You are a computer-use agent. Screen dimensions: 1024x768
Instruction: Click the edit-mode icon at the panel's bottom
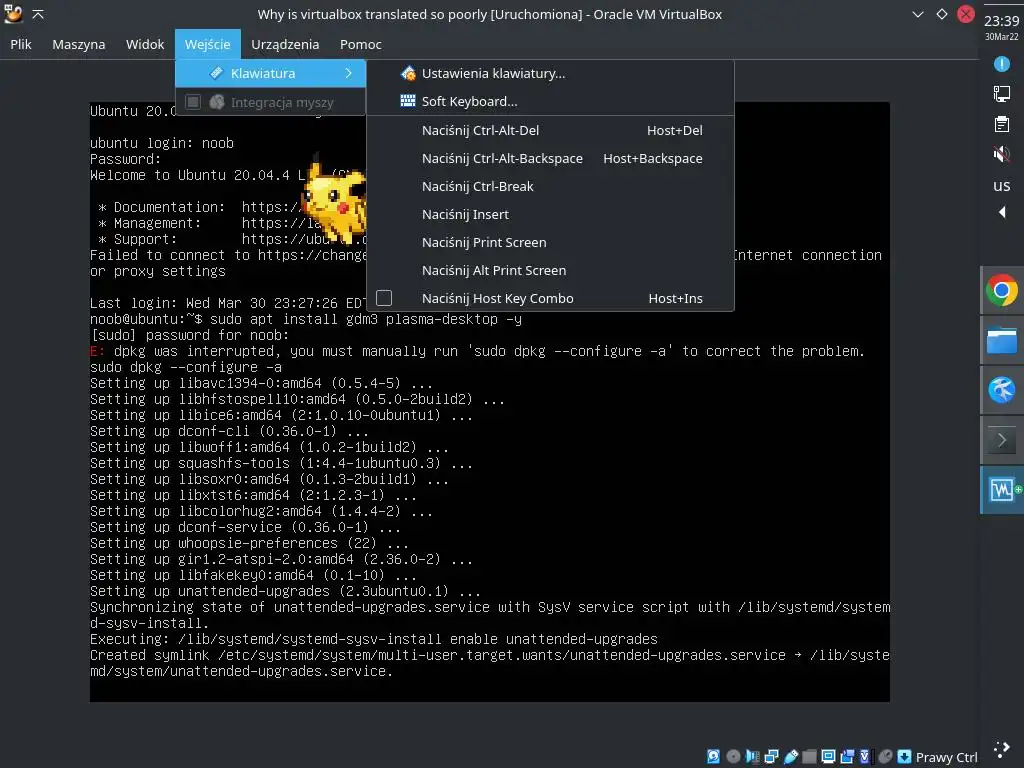pos(1001,750)
